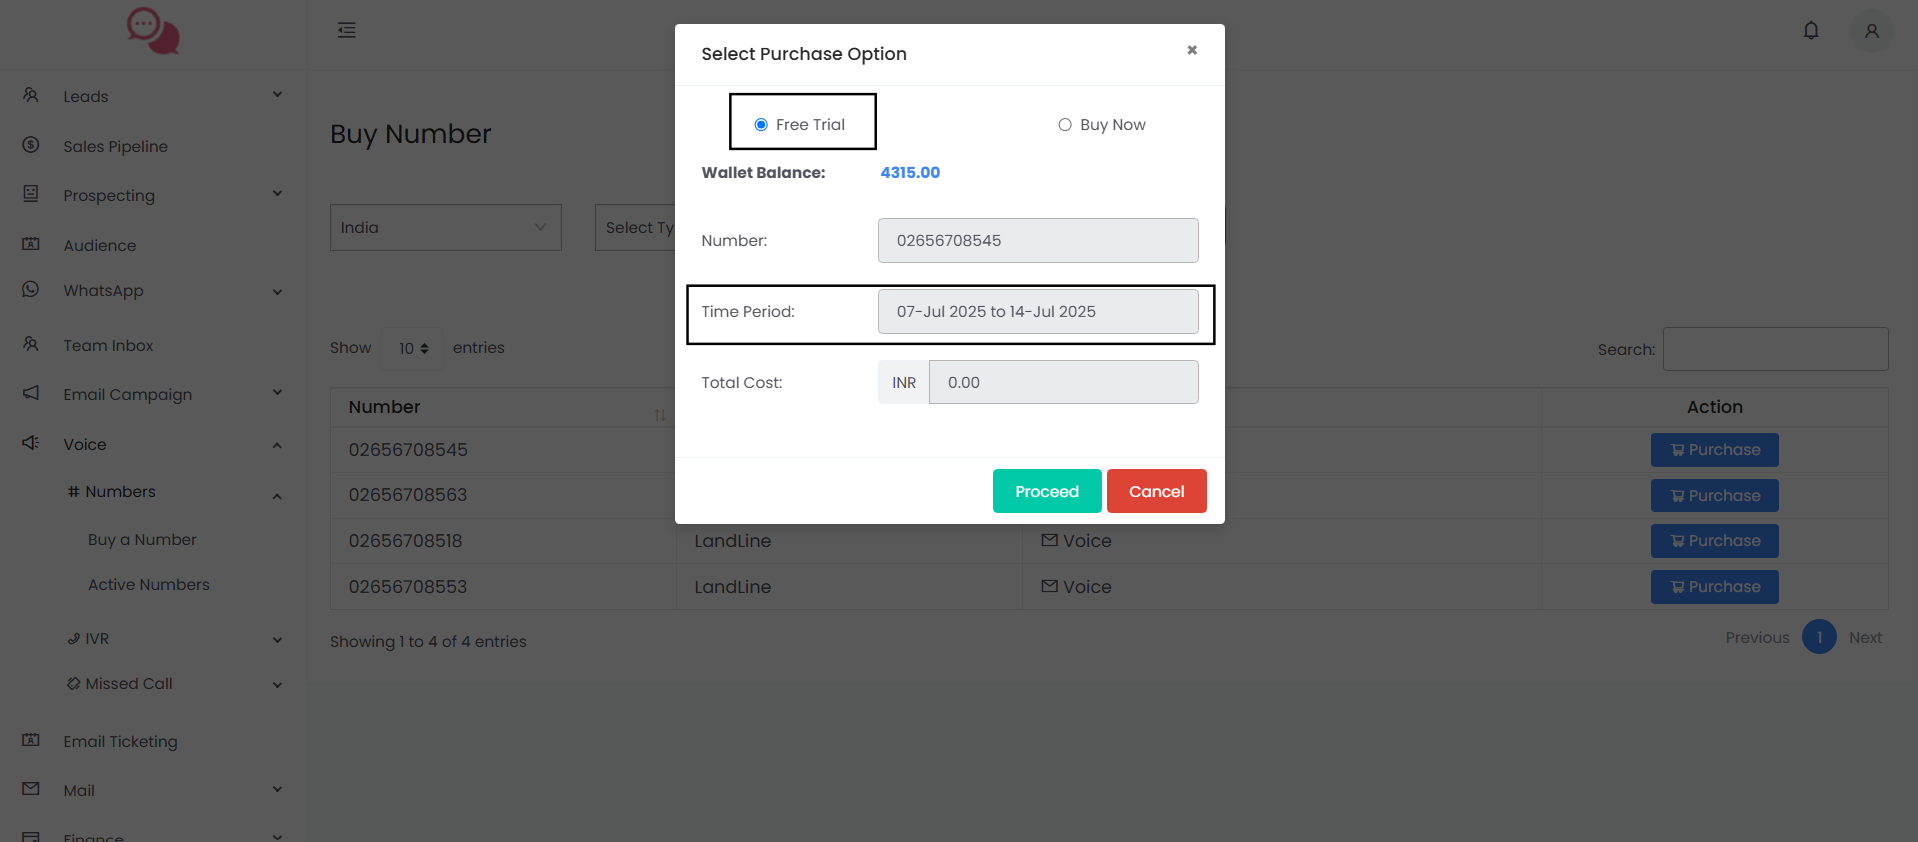
Task: Select the Free Trial radio option
Action: [761, 125]
